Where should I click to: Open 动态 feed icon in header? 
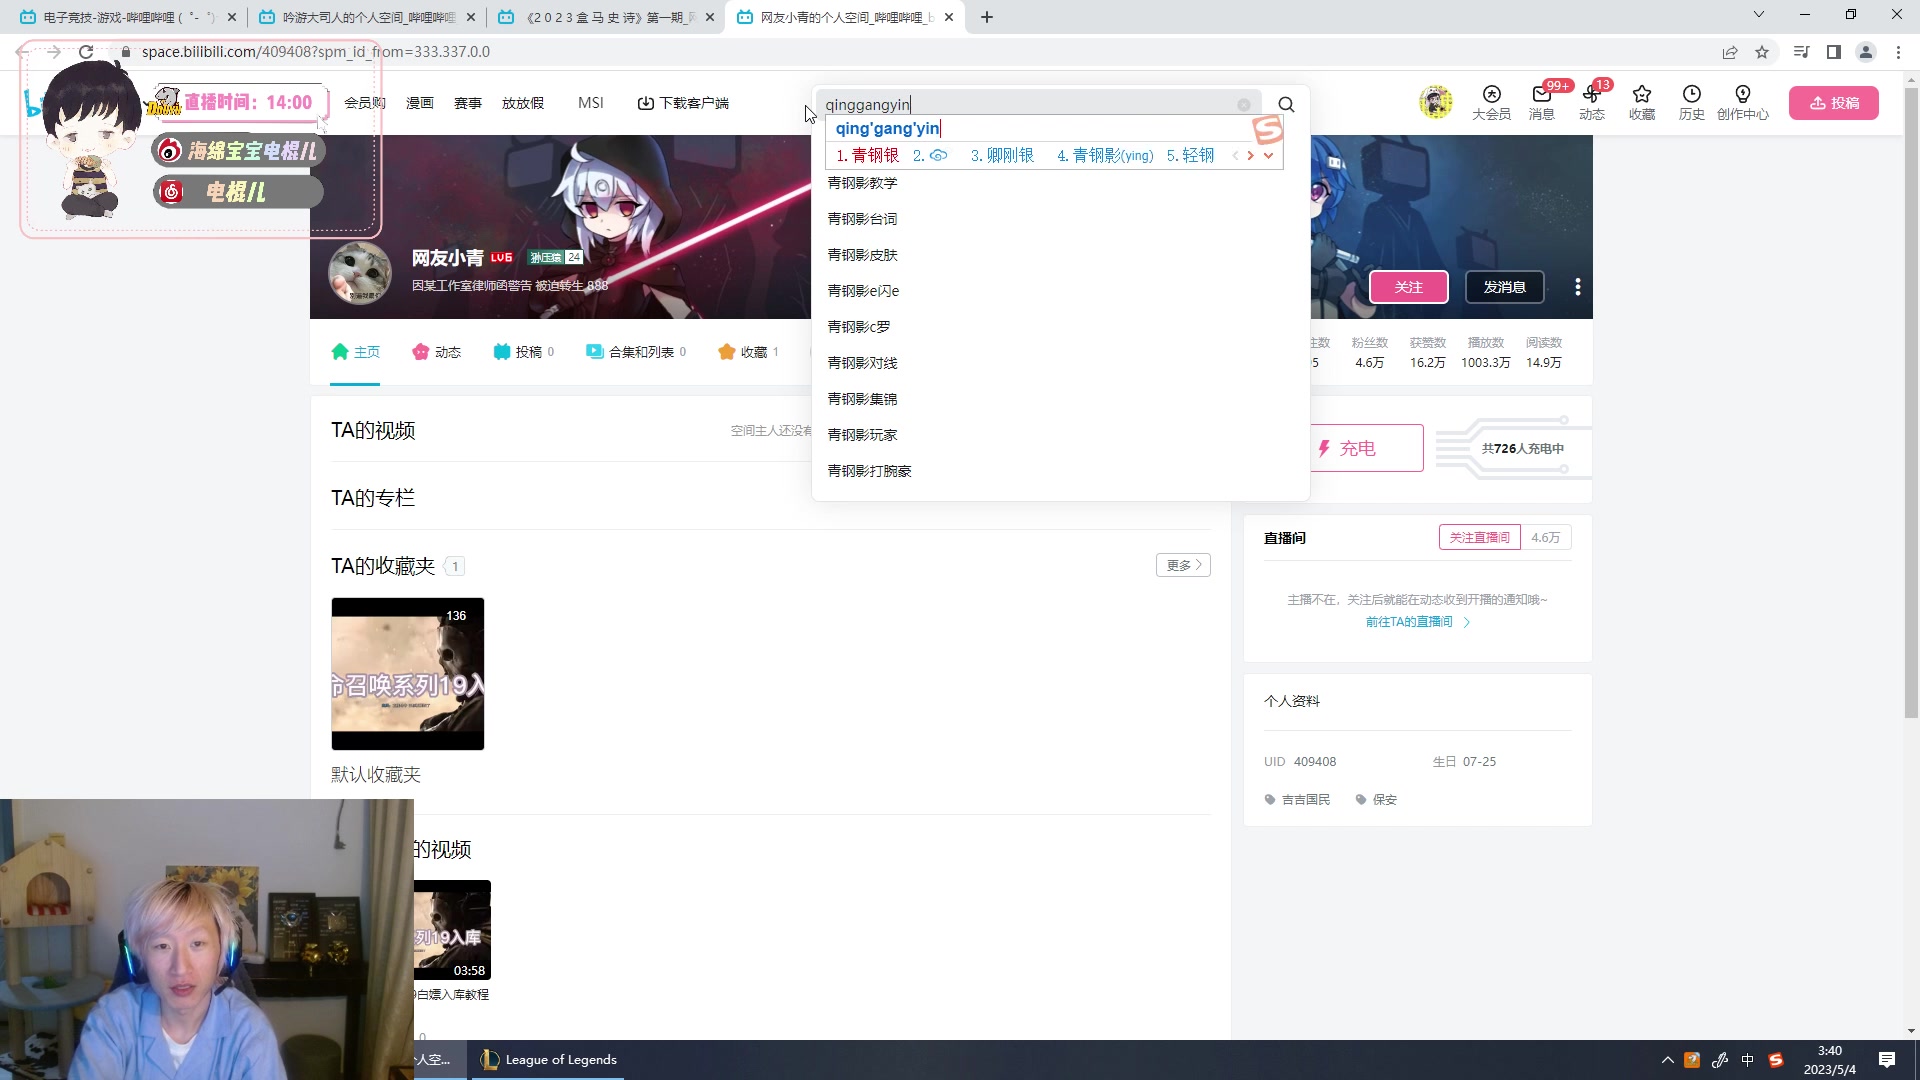tap(1592, 102)
